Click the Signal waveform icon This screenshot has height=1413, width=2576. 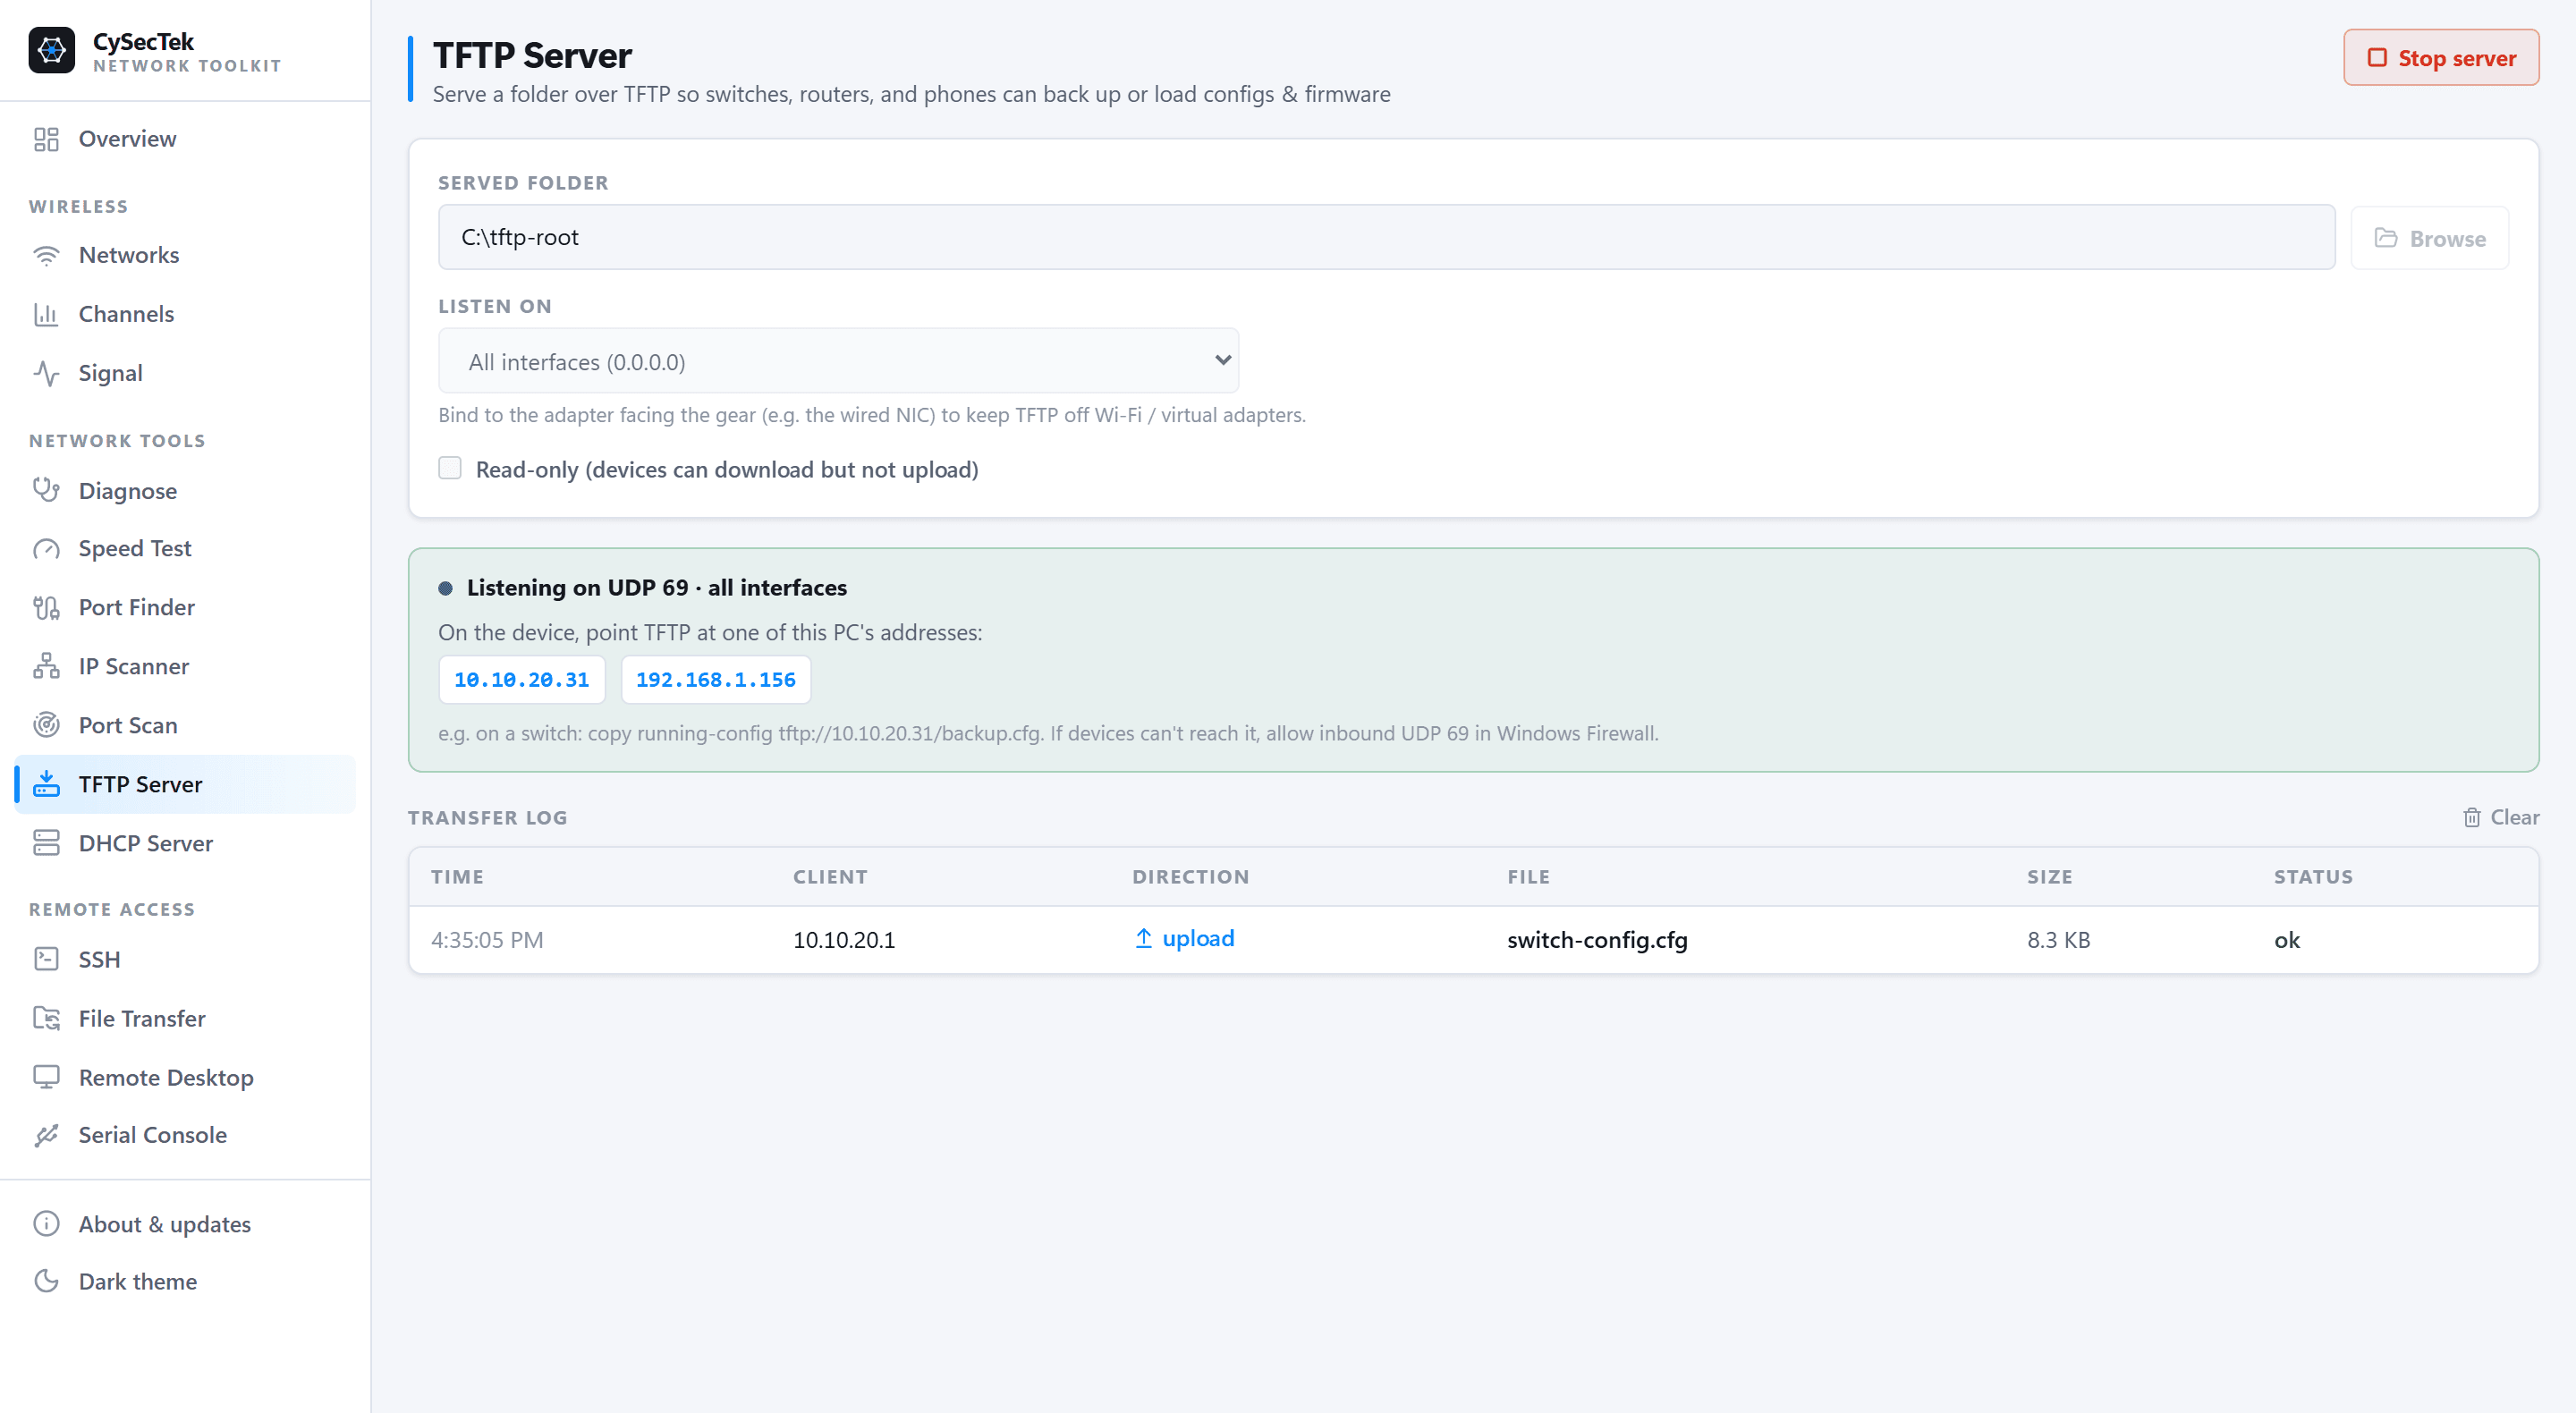[46, 373]
